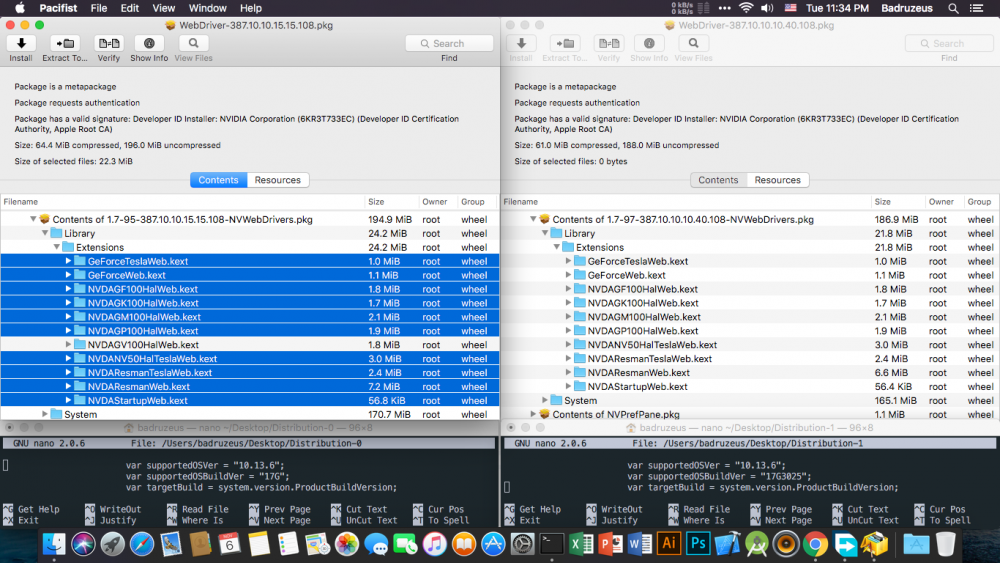Select NVDAStartupWeb.kext row in left window
The width and height of the screenshot is (1000, 563).
(x=250, y=400)
